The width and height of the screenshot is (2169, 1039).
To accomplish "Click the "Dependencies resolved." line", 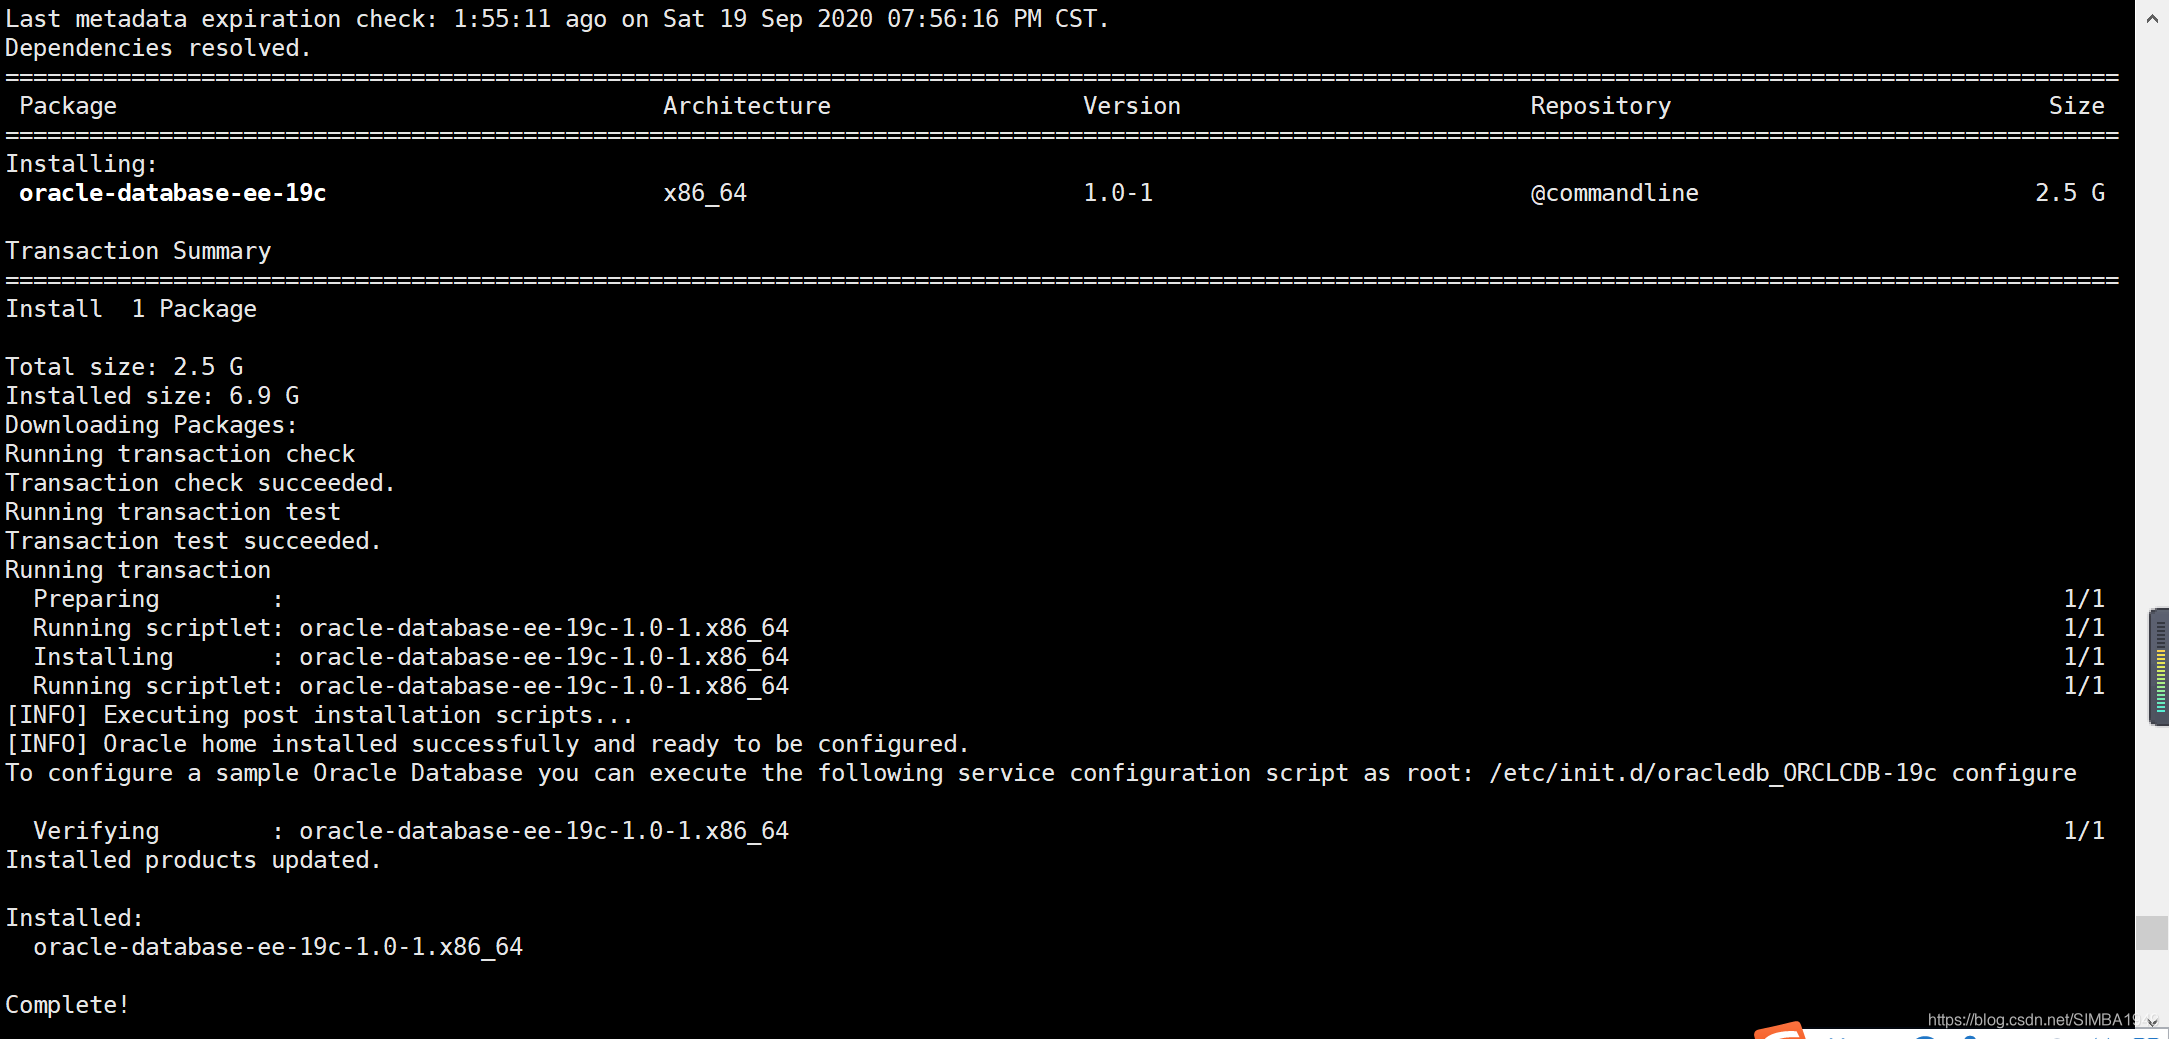I will (158, 48).
